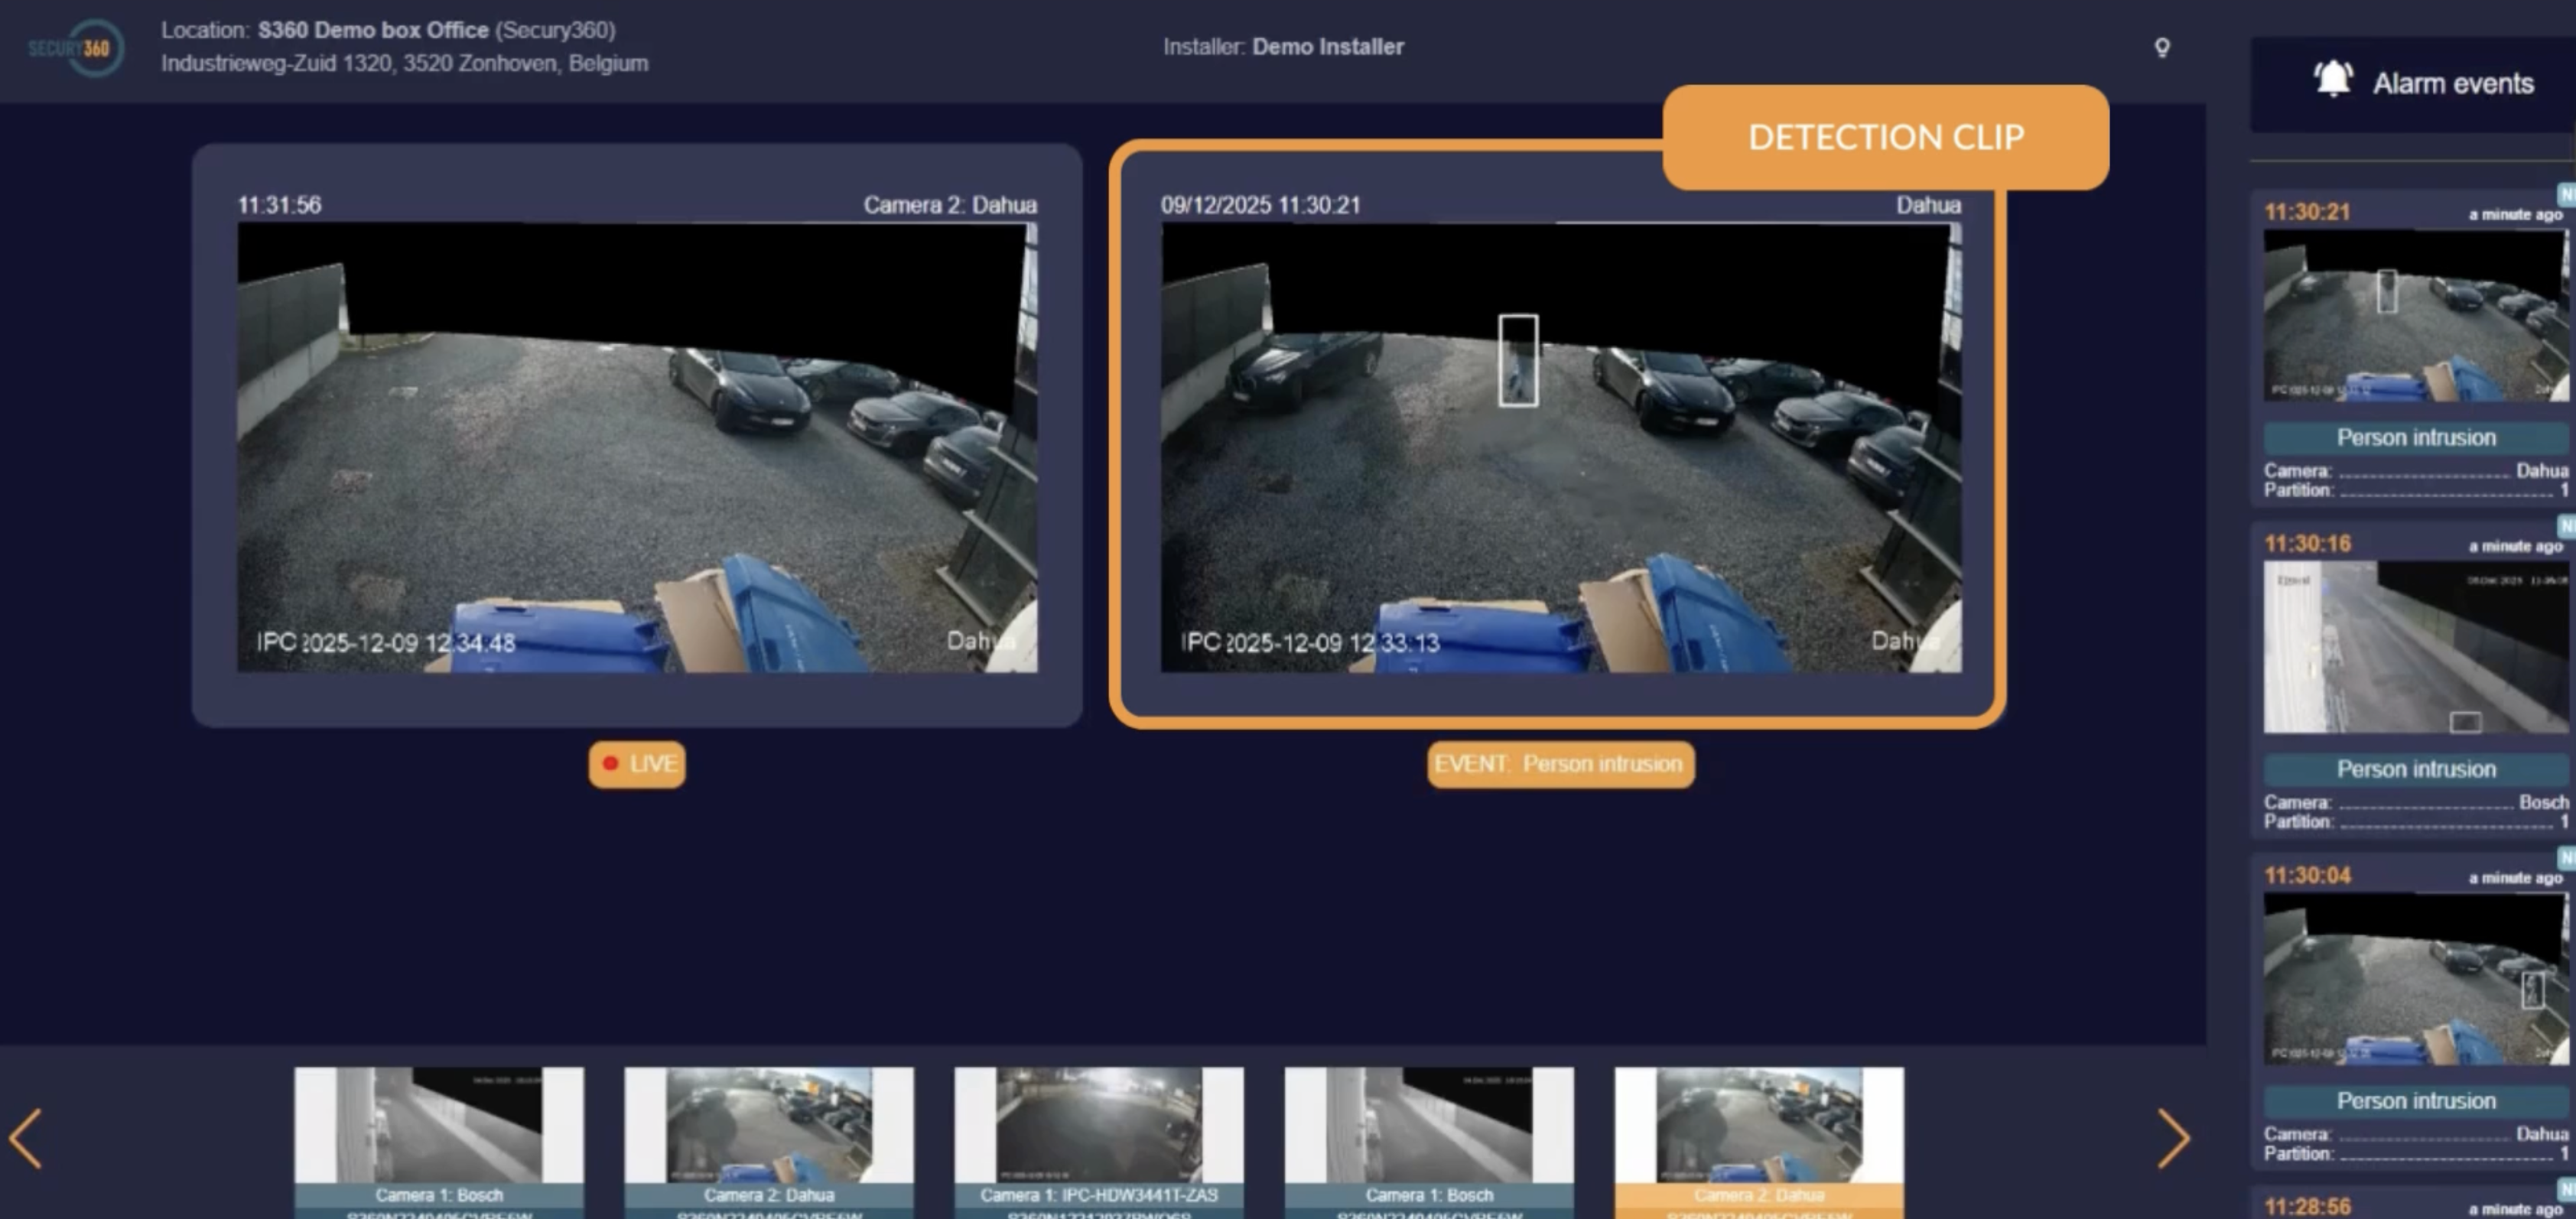The height and width of the screenshot is (1219, 2576).
Task: Click the detection clip video dated 09/12/2025
Action: [x=1560, y=447]
